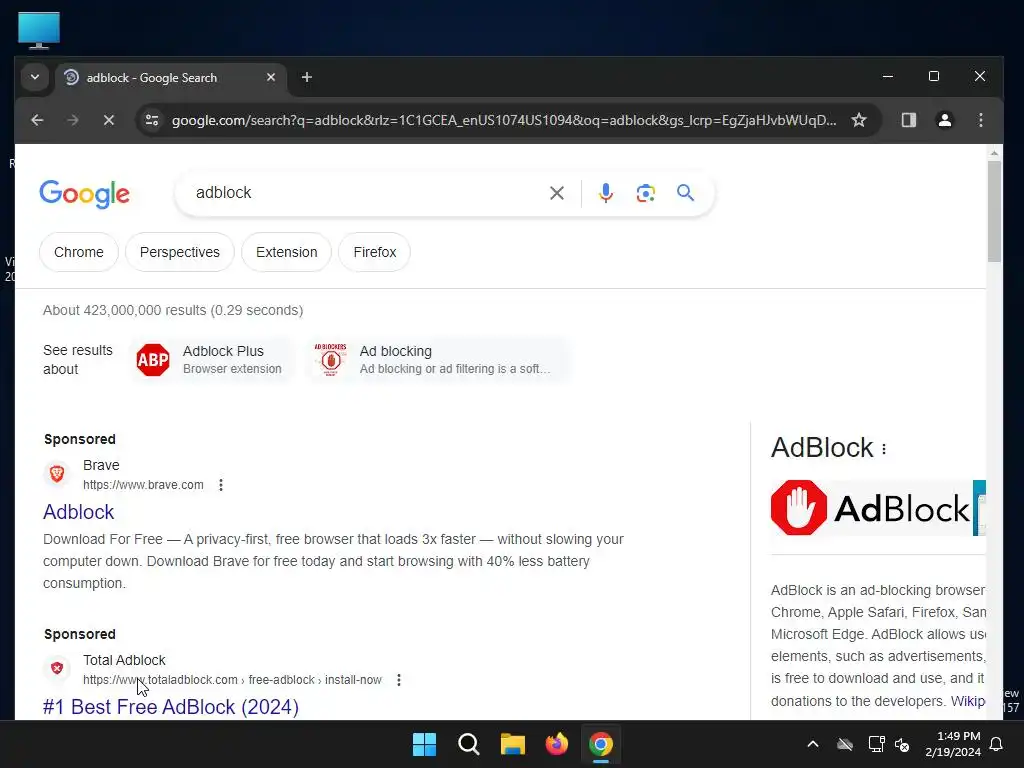Image resolution: width=1024 pixels, height=768 pixels.
Task: Click the page vertical scrollbar thumb
Action: coord(994,210)
